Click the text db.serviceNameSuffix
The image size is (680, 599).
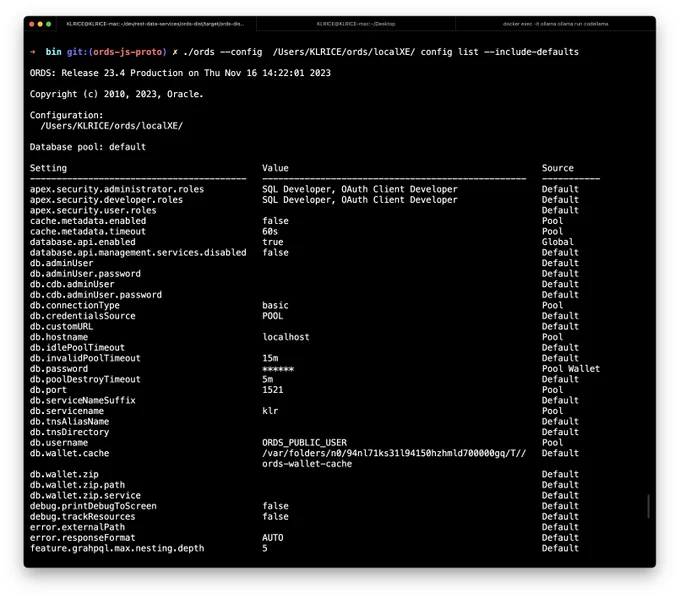[x=82, y=400]
